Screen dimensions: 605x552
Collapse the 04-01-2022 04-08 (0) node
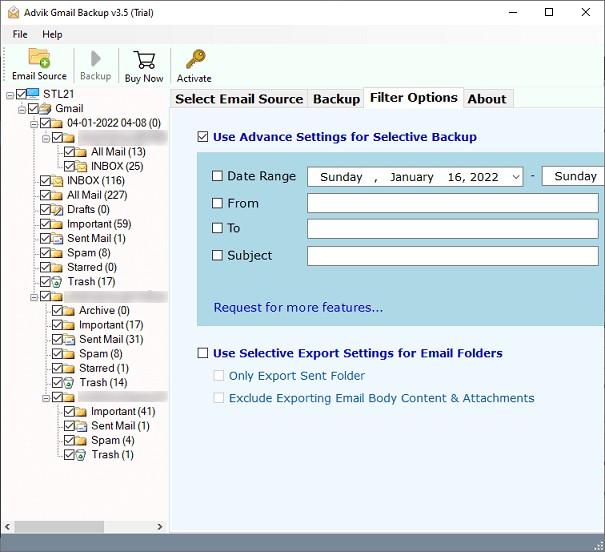34,124
